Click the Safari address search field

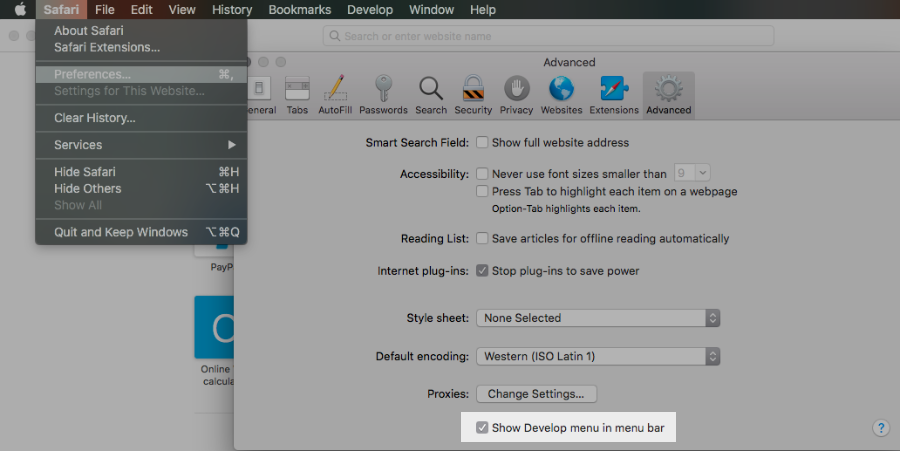click(548, 36)
